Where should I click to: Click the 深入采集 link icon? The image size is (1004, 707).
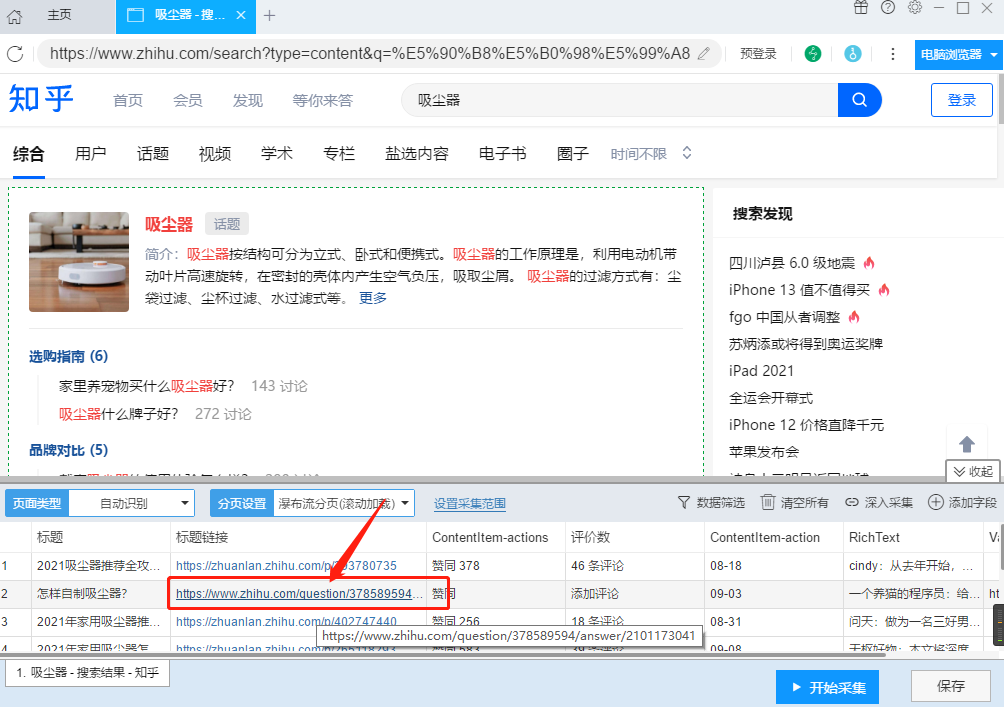tap(852, 503)
